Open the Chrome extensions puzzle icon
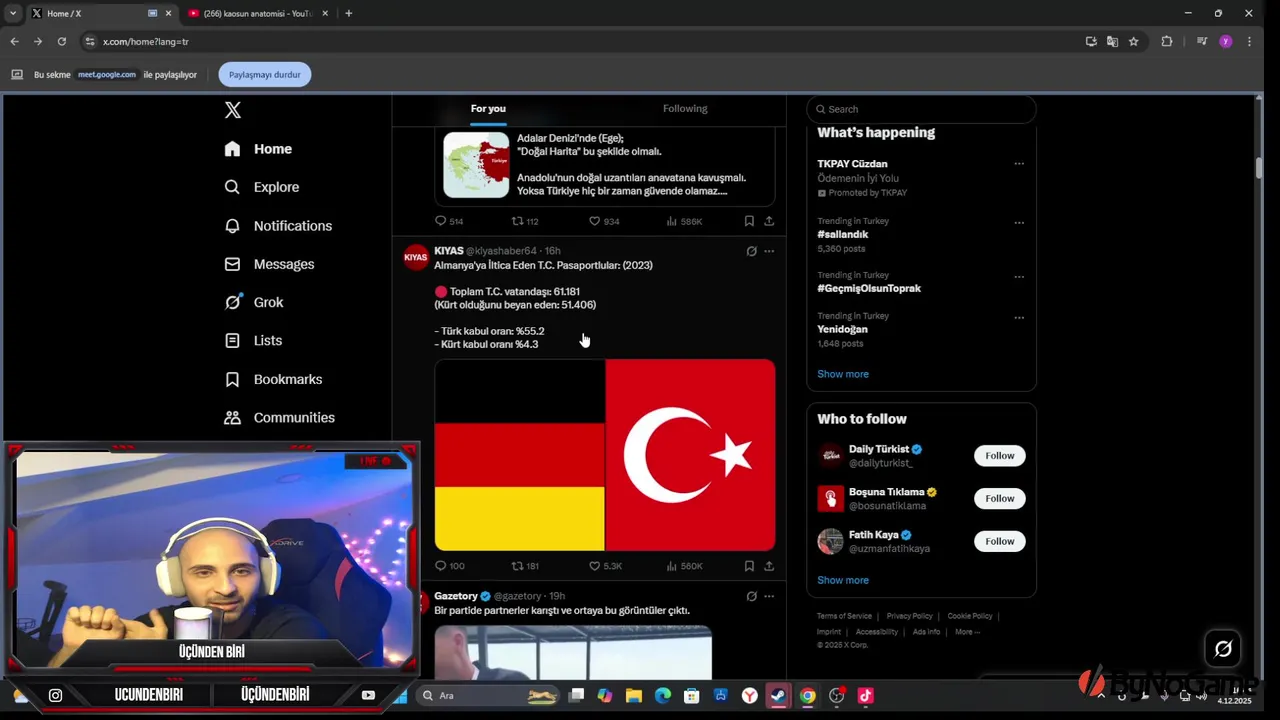Screen dimensions: 1280x720 pos(1167,42)
